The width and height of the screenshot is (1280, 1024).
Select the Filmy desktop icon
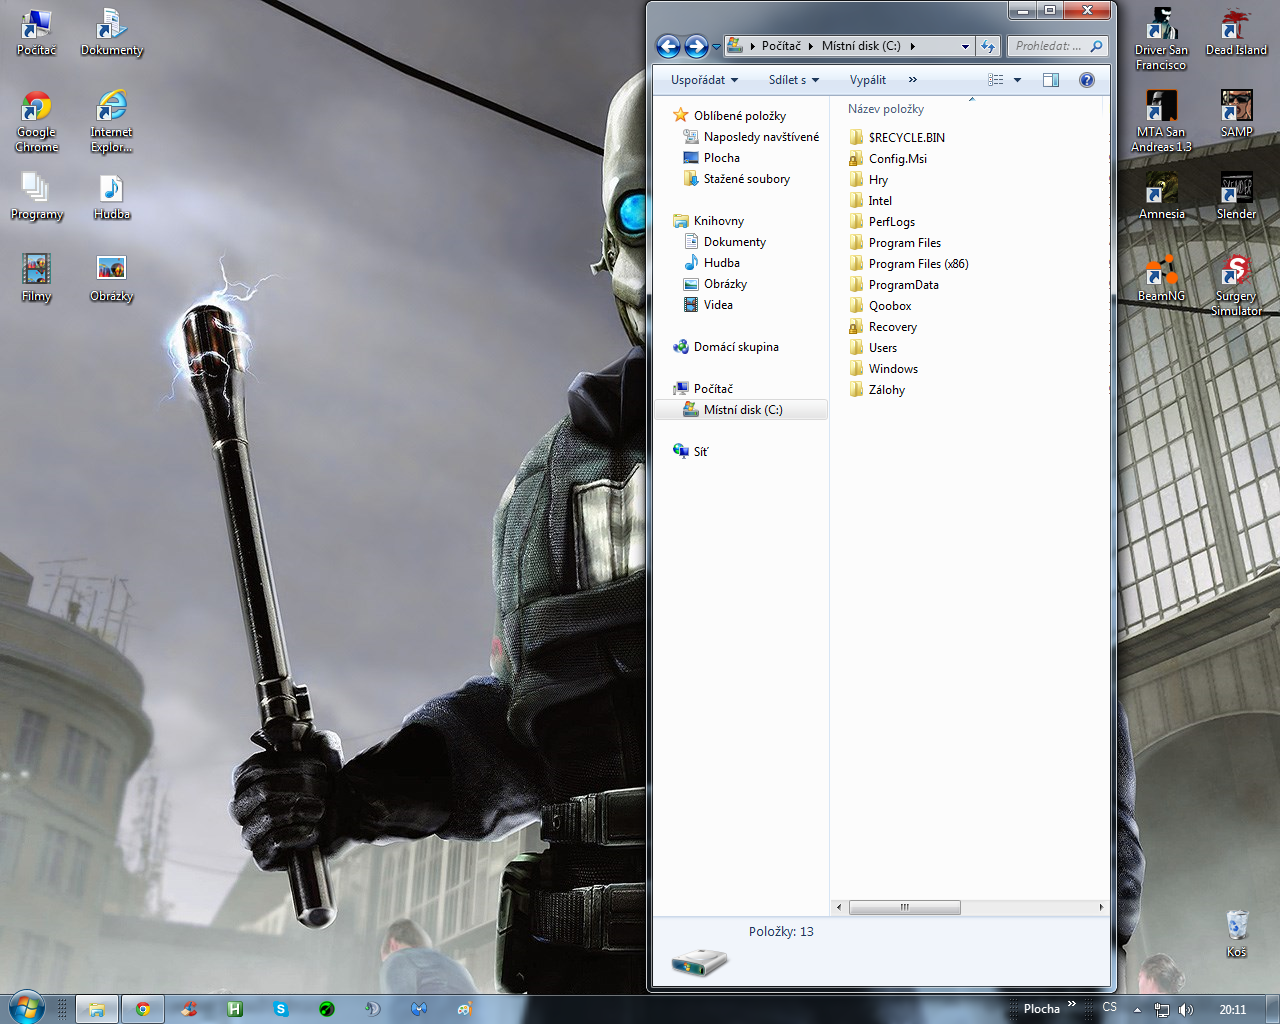coord(37,277)
